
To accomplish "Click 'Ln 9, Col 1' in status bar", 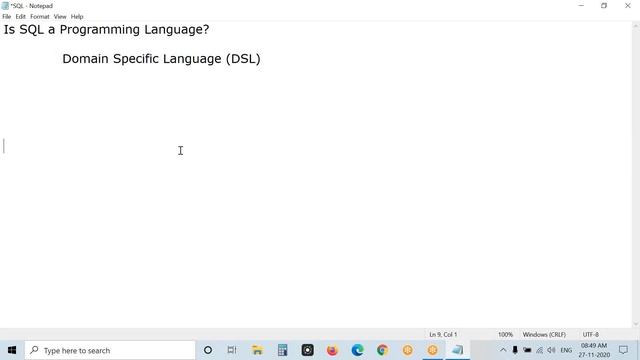I will [443, 334].
